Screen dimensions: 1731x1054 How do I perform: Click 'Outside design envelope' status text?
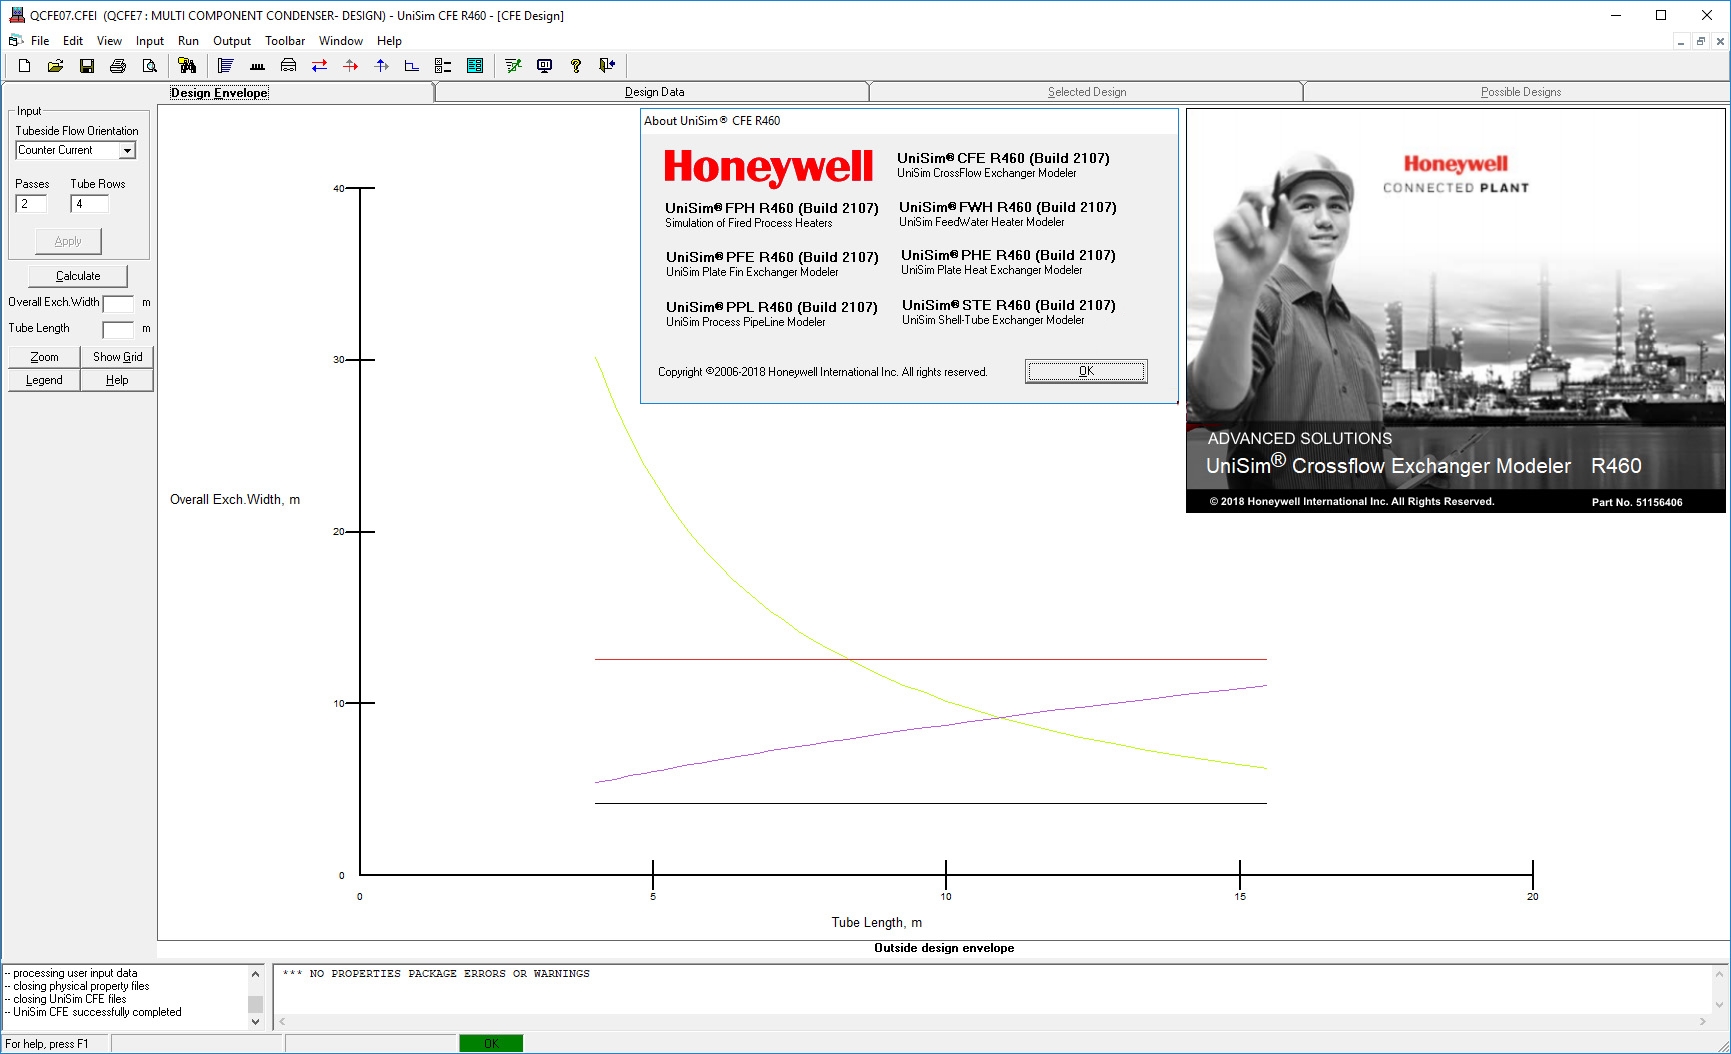[x=944, y=948]
